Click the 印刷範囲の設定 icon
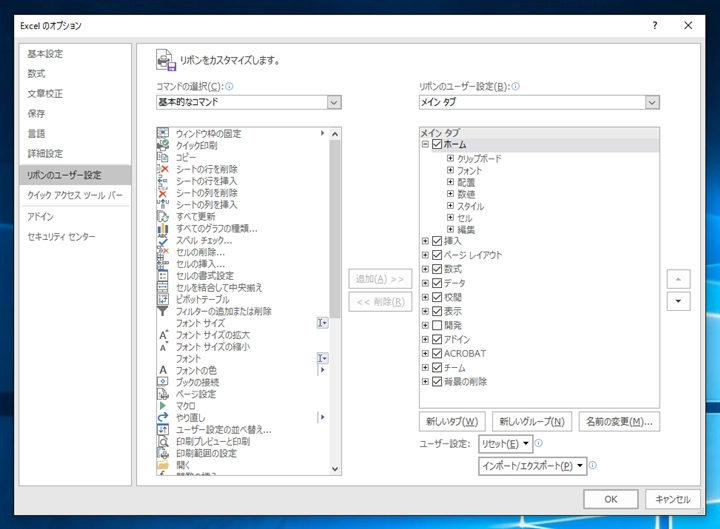720x529 pixels. click(x=163, y=453)
